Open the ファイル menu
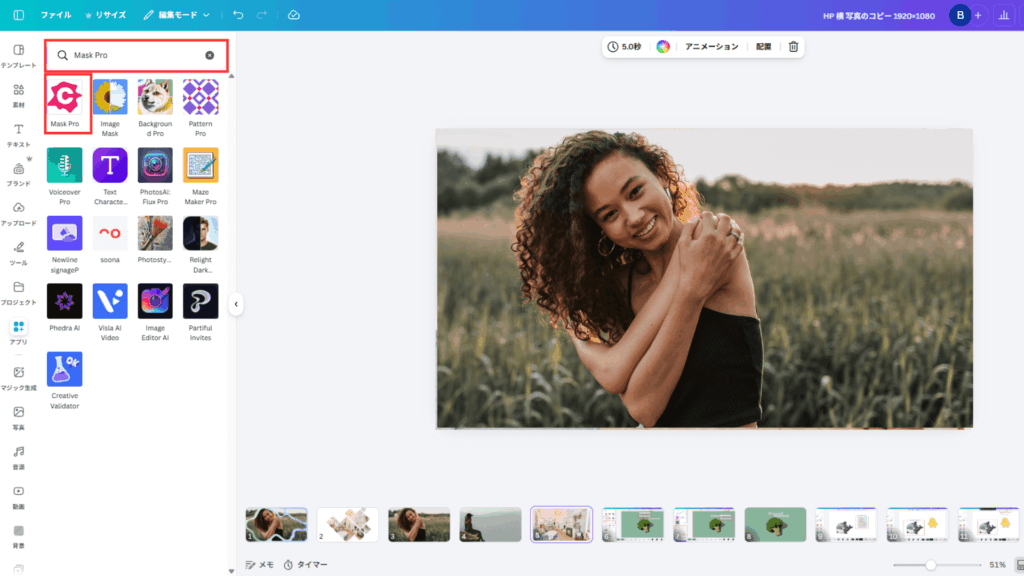 56,15
